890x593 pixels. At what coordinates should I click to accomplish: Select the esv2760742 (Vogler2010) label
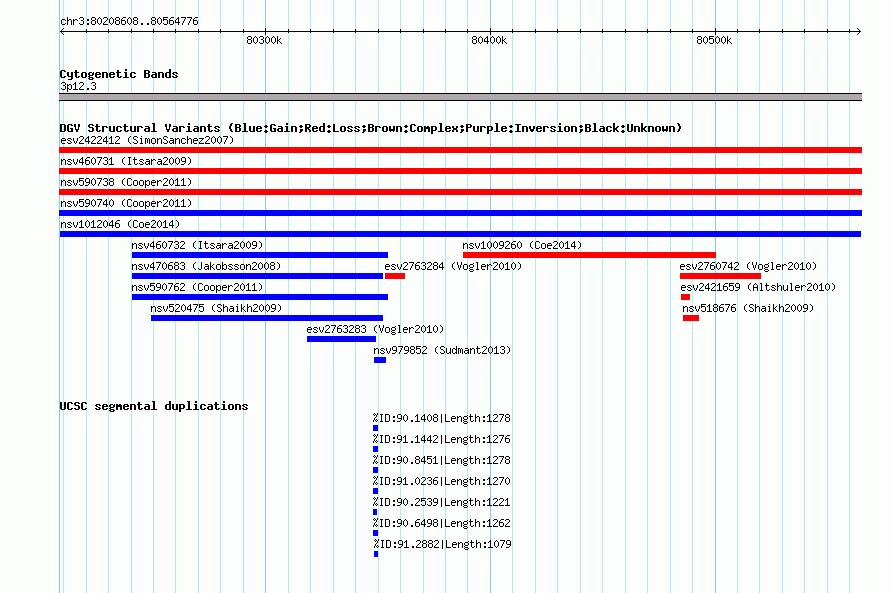click(x=748, y=266)
